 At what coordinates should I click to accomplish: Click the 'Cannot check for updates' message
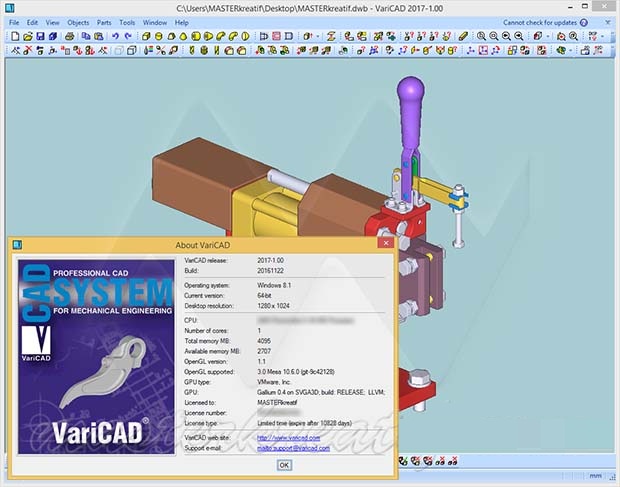point(540,23)
